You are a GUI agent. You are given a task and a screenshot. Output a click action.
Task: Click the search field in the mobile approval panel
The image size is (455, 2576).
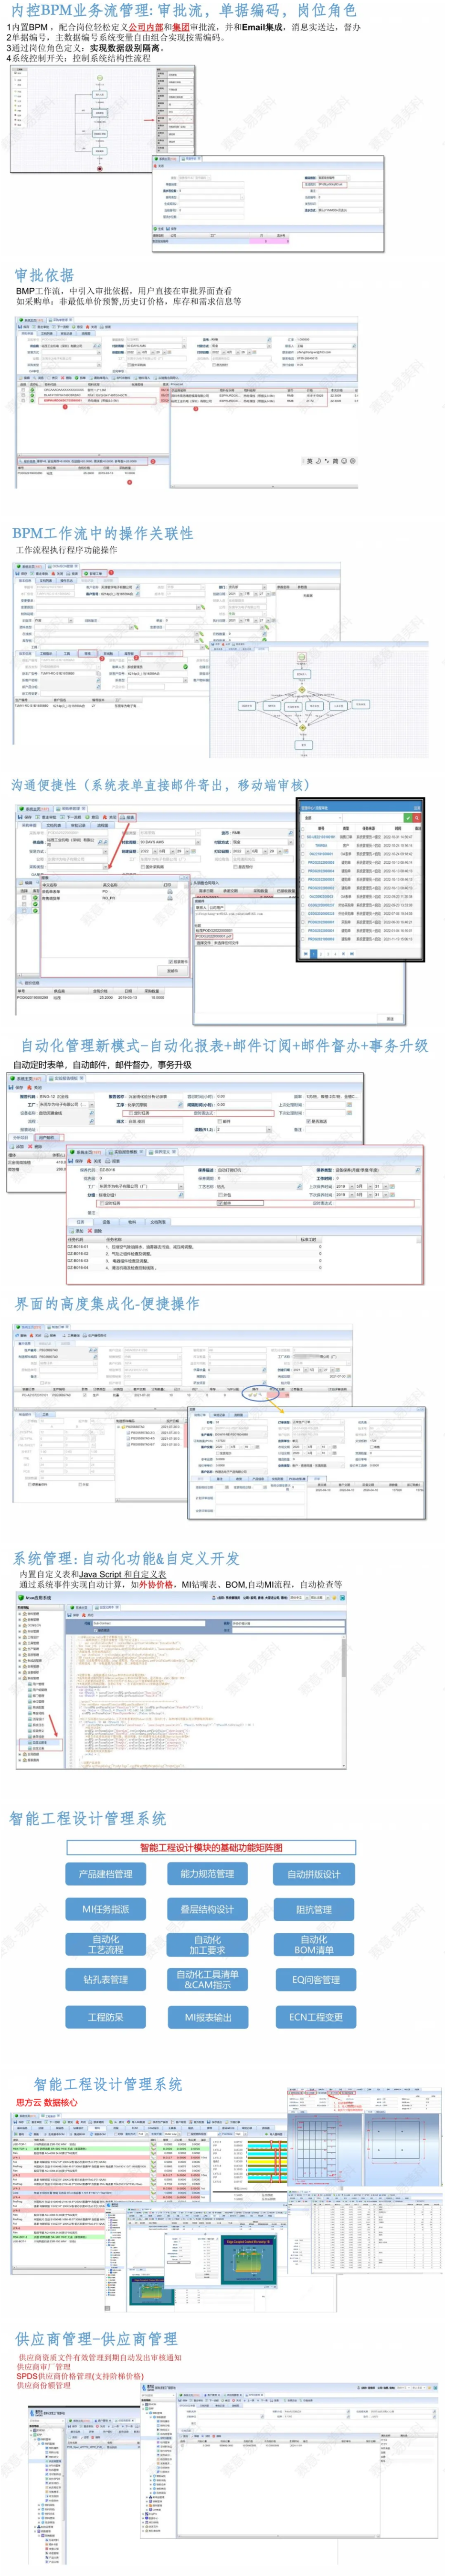(x=373, y=818)
